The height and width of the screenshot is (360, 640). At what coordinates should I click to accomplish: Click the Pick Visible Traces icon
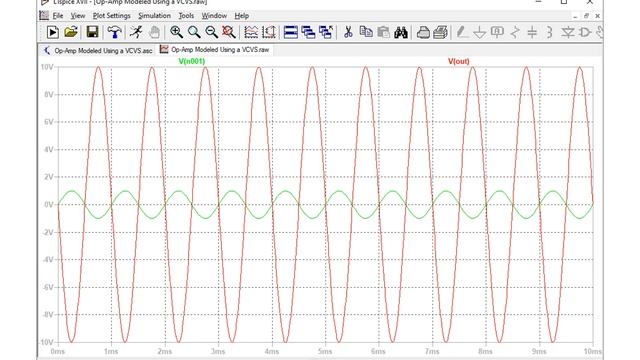tap(269, 32)
